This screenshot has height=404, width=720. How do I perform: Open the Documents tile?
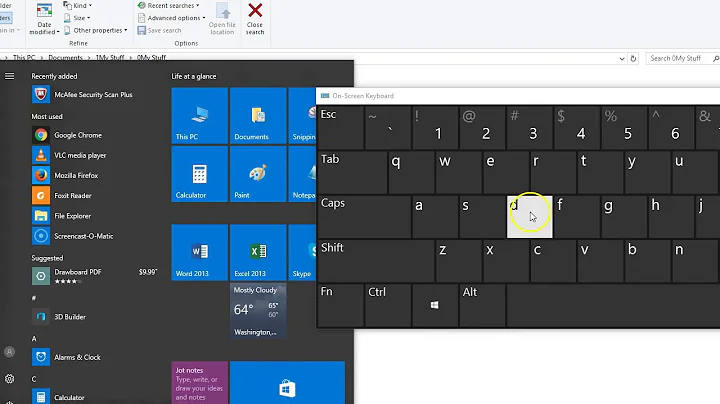point(258,116)
